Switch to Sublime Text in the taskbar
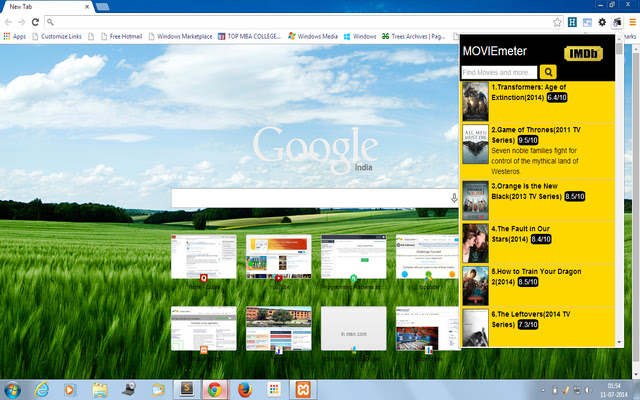640x400 pixels. coord(187,390)
